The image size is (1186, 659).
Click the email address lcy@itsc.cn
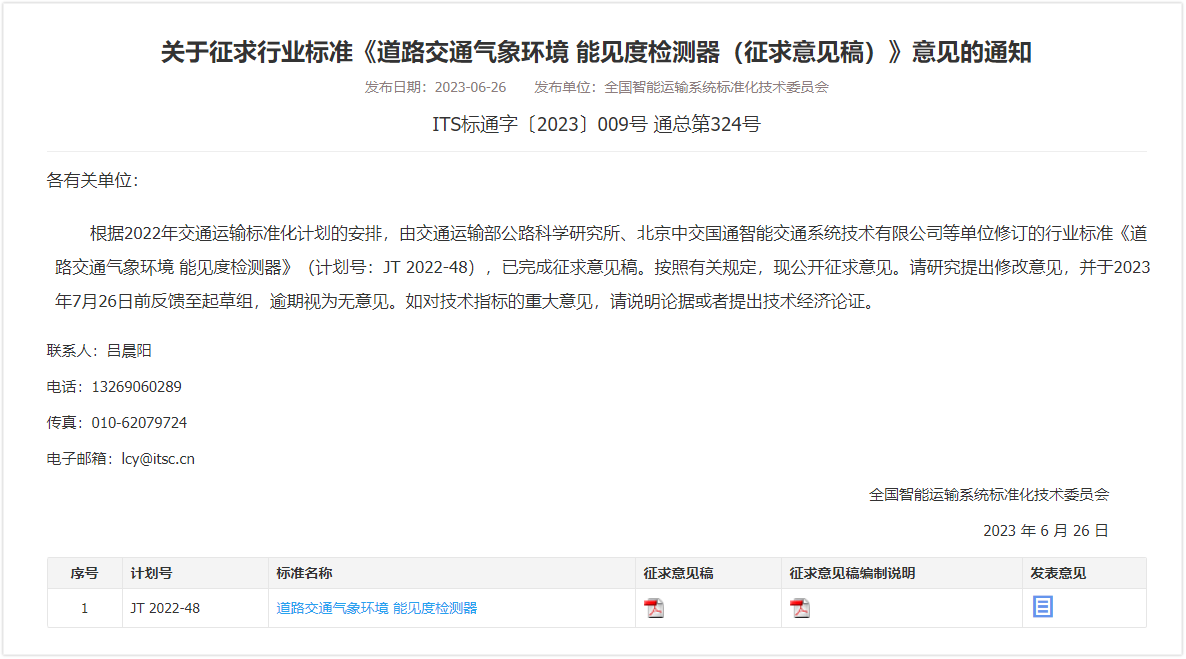(158, 459)
